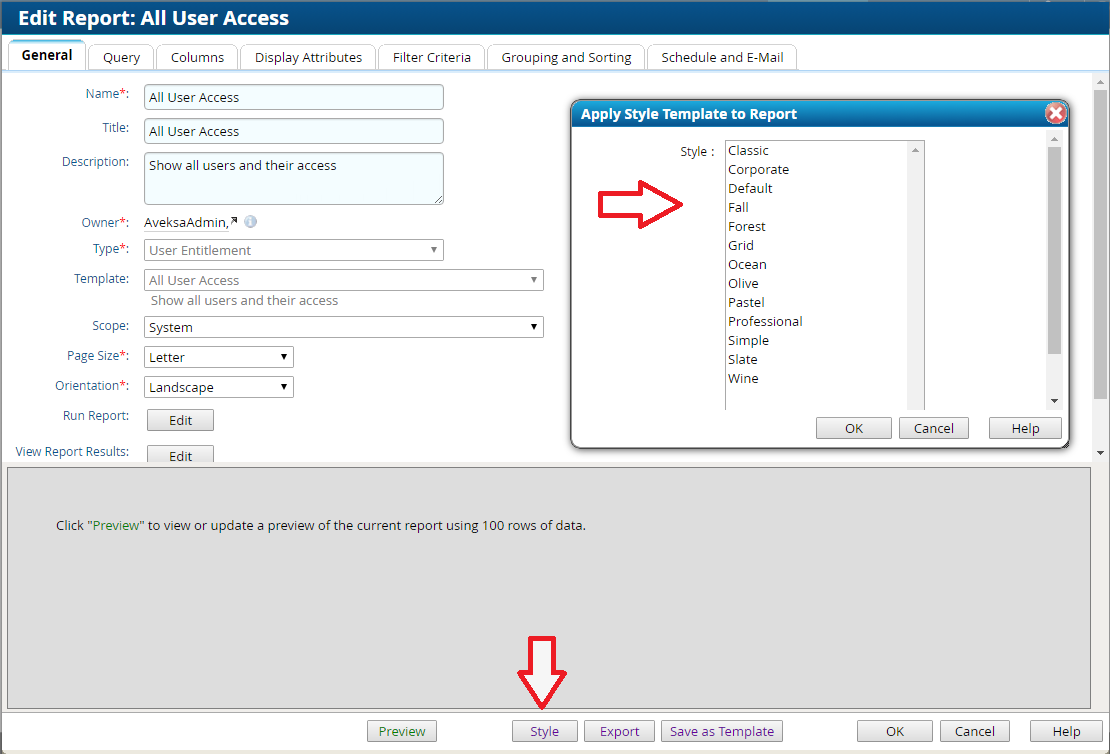Open the Orientation dropdown

point(284,386)
